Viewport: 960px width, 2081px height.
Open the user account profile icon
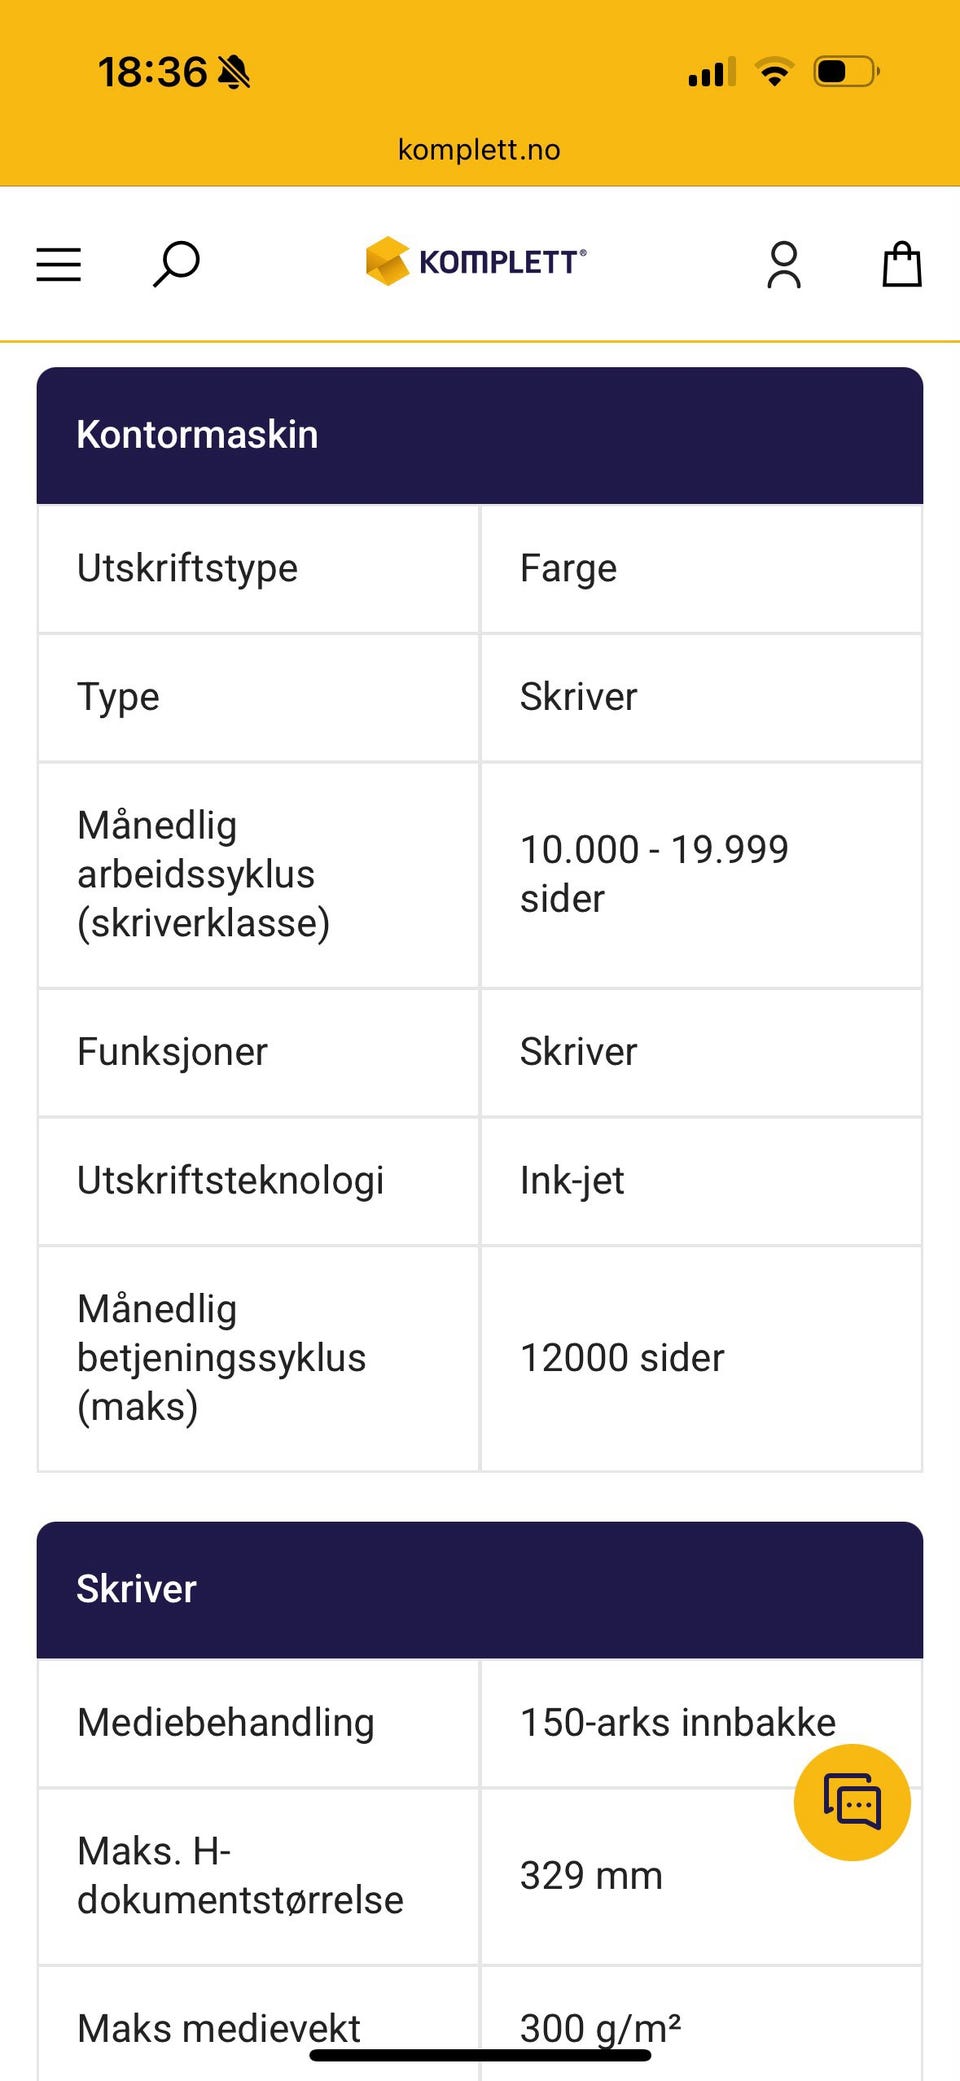[x=784, y=265]
